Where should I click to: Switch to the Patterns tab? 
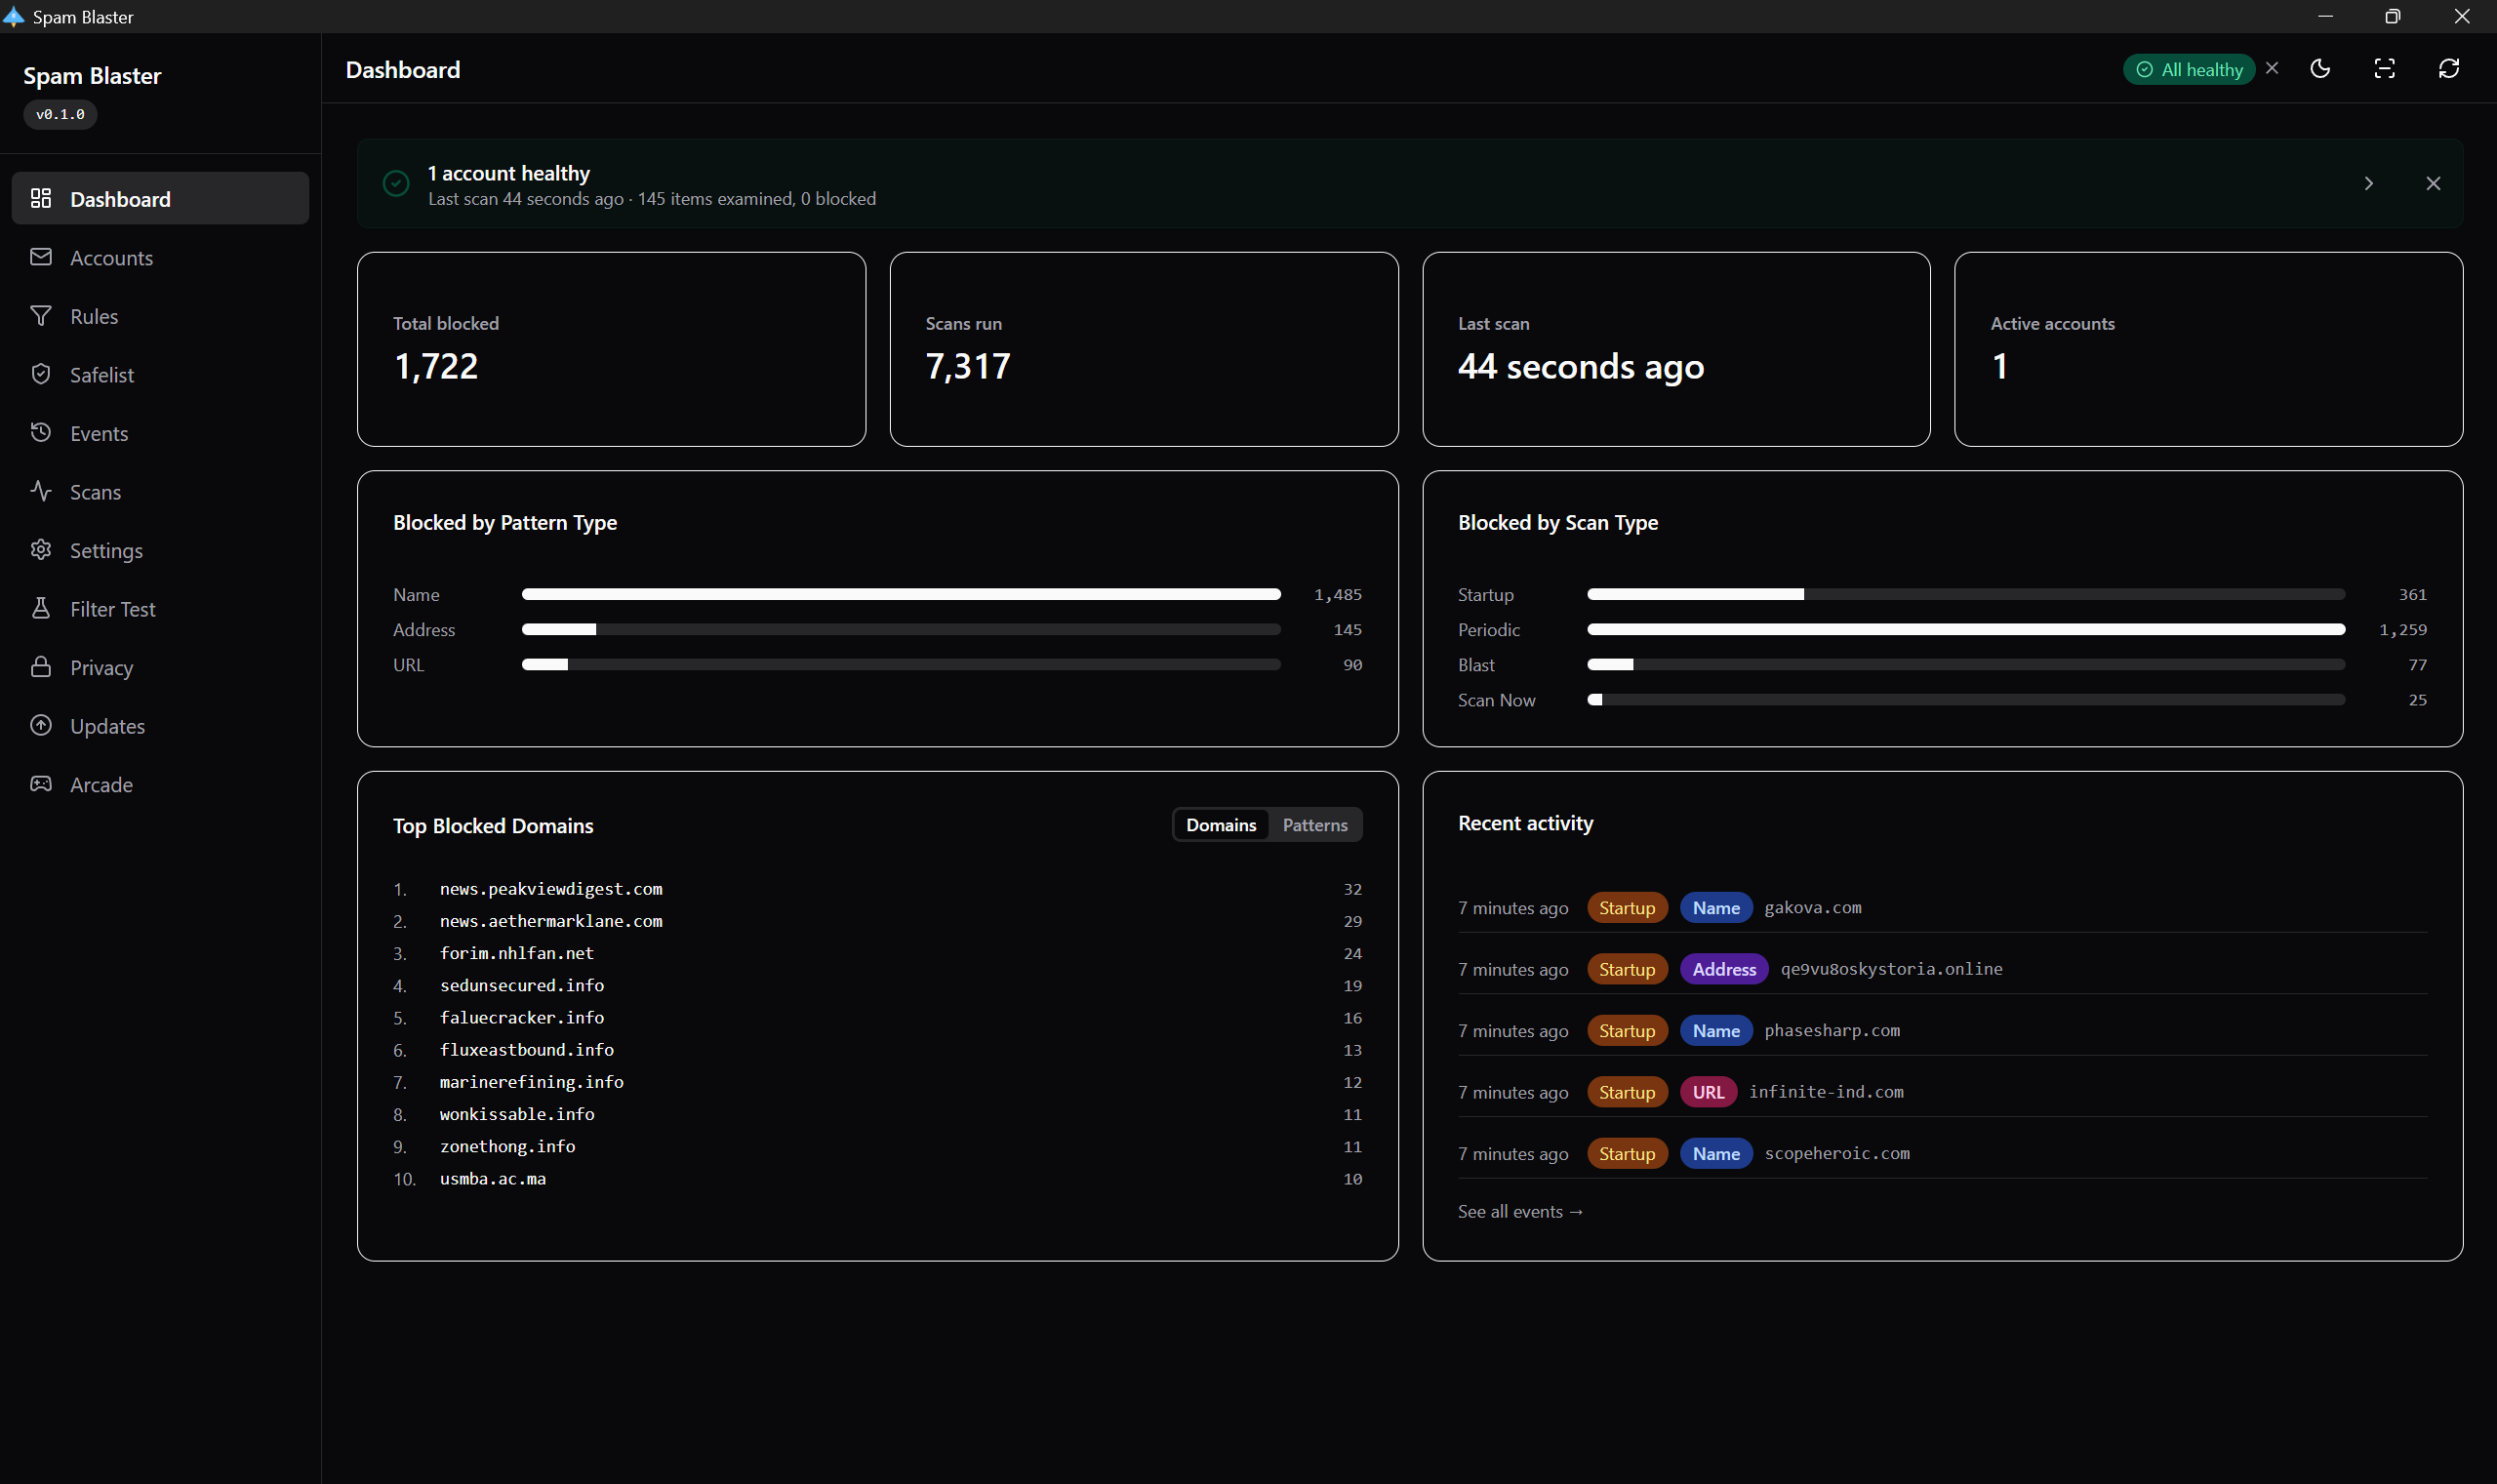(1314, 824)
